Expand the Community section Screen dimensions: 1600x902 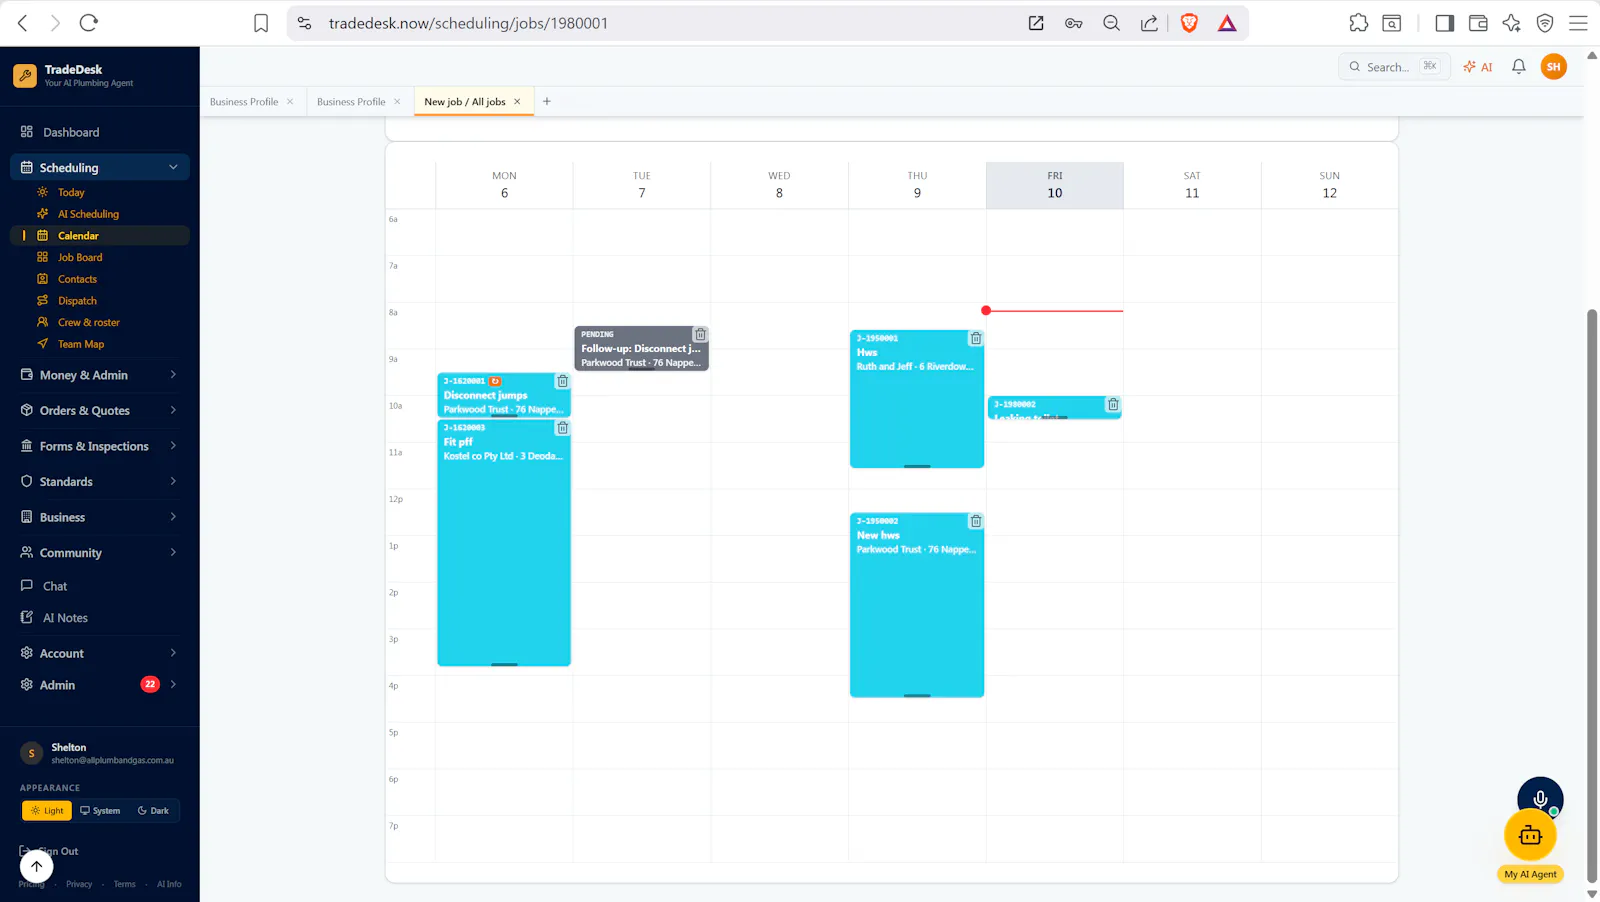100,552
